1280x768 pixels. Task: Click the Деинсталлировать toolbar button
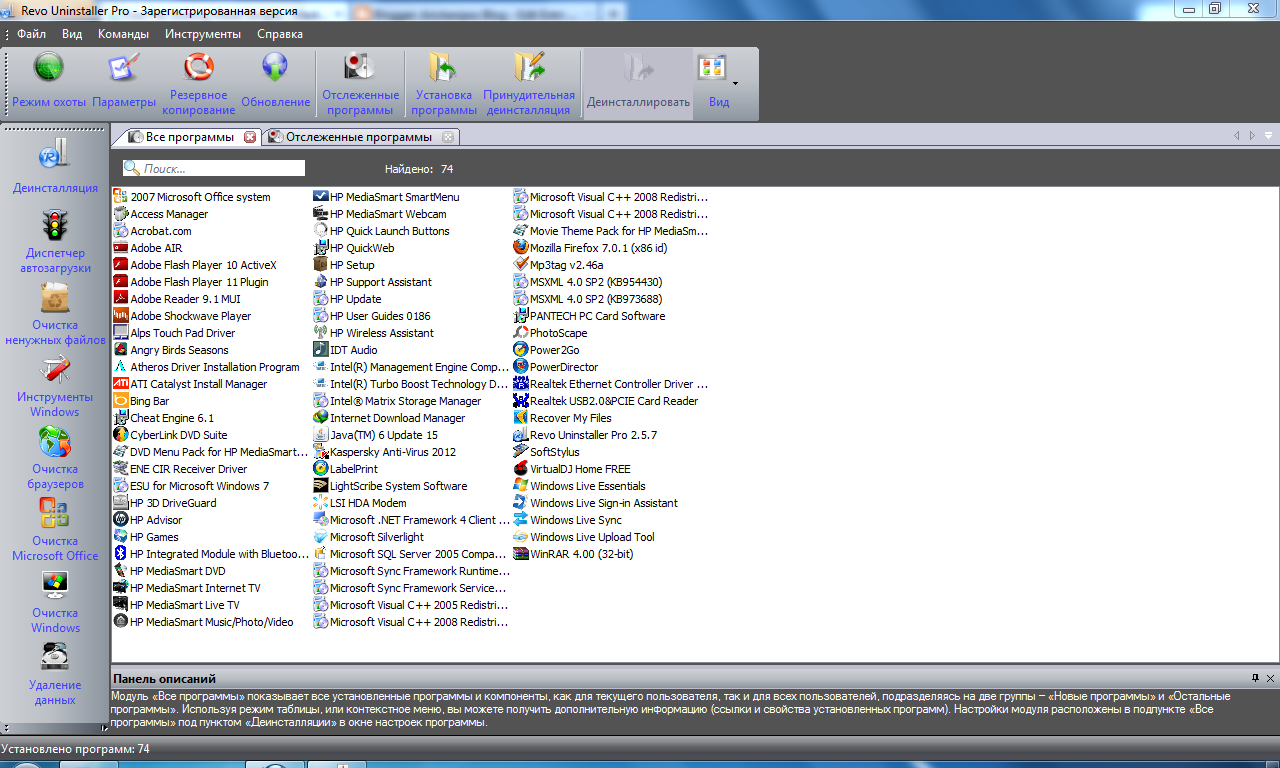[638, 84]
